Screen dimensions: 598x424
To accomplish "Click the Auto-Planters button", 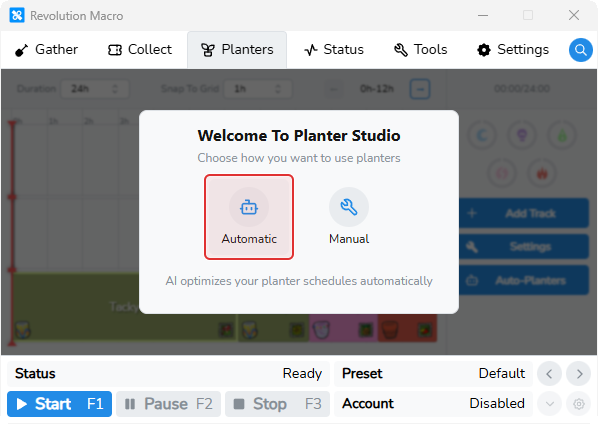I will click(524, 281).
